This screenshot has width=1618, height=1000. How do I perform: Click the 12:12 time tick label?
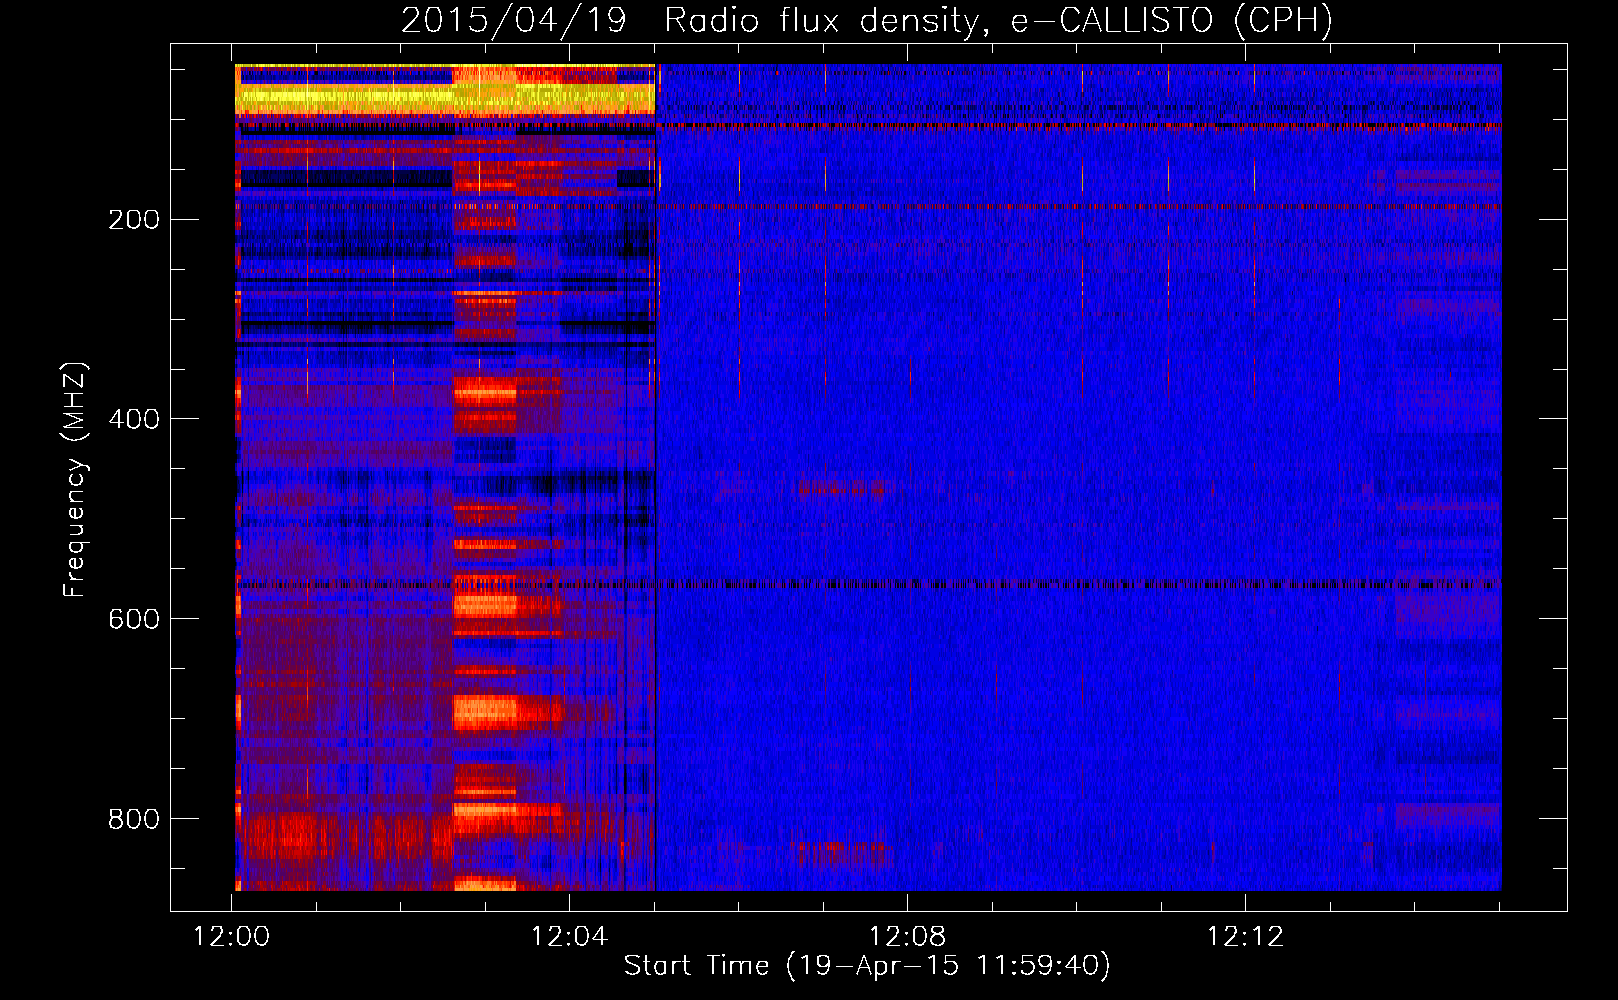1245,937
